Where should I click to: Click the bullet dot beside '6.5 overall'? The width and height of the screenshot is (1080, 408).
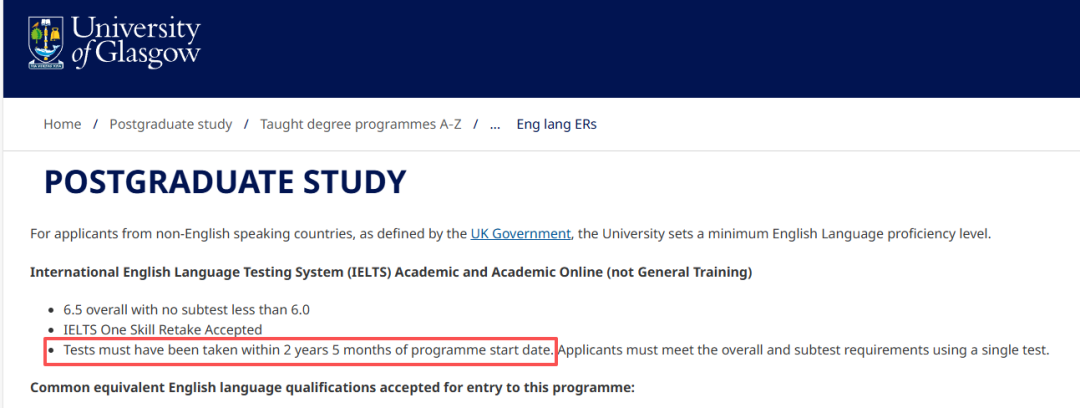(51, 310)
